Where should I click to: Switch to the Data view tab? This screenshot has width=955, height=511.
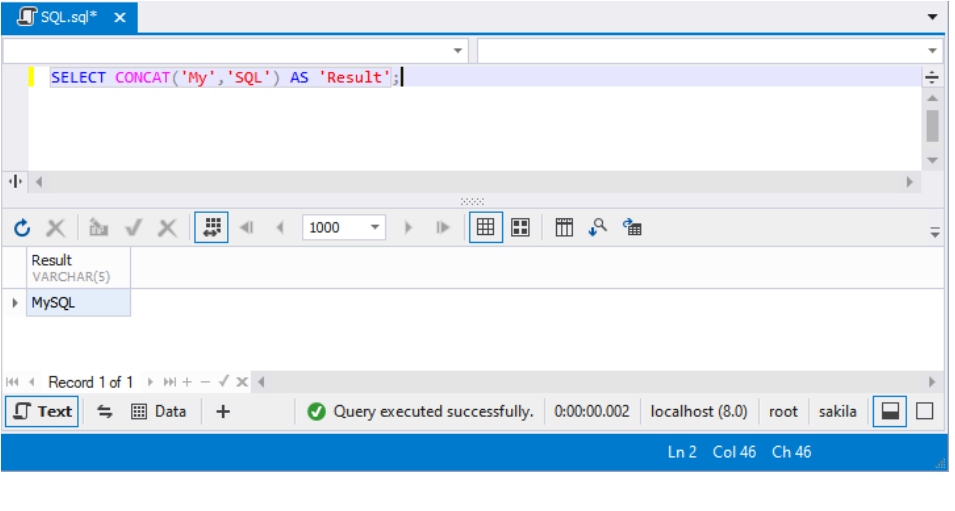(159, 412)
